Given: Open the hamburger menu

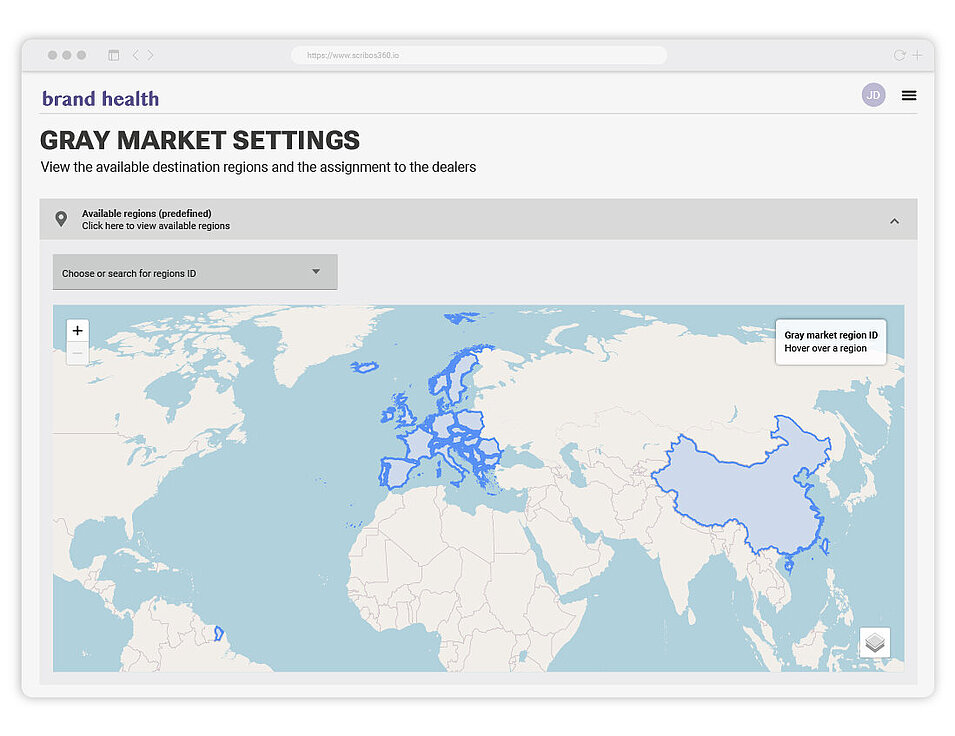Looking at the screenshot, I should [x=908, y=96].
